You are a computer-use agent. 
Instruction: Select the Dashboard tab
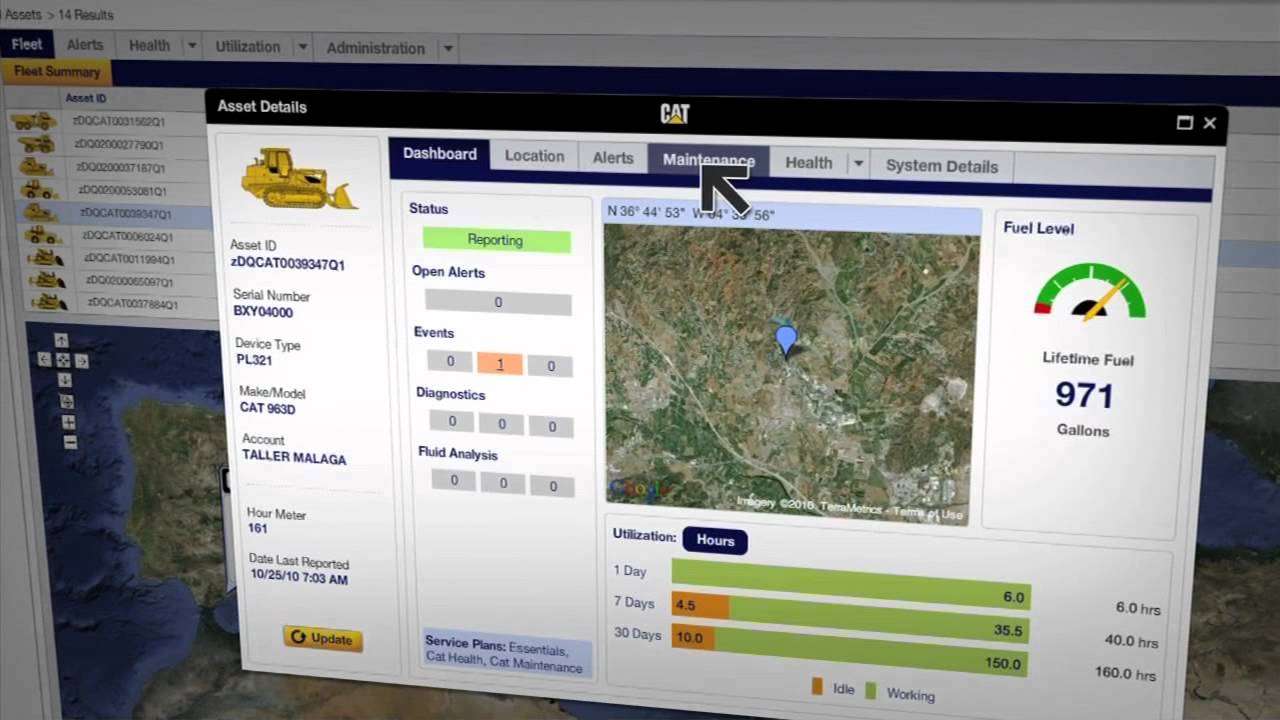click(x=440, y=154)
